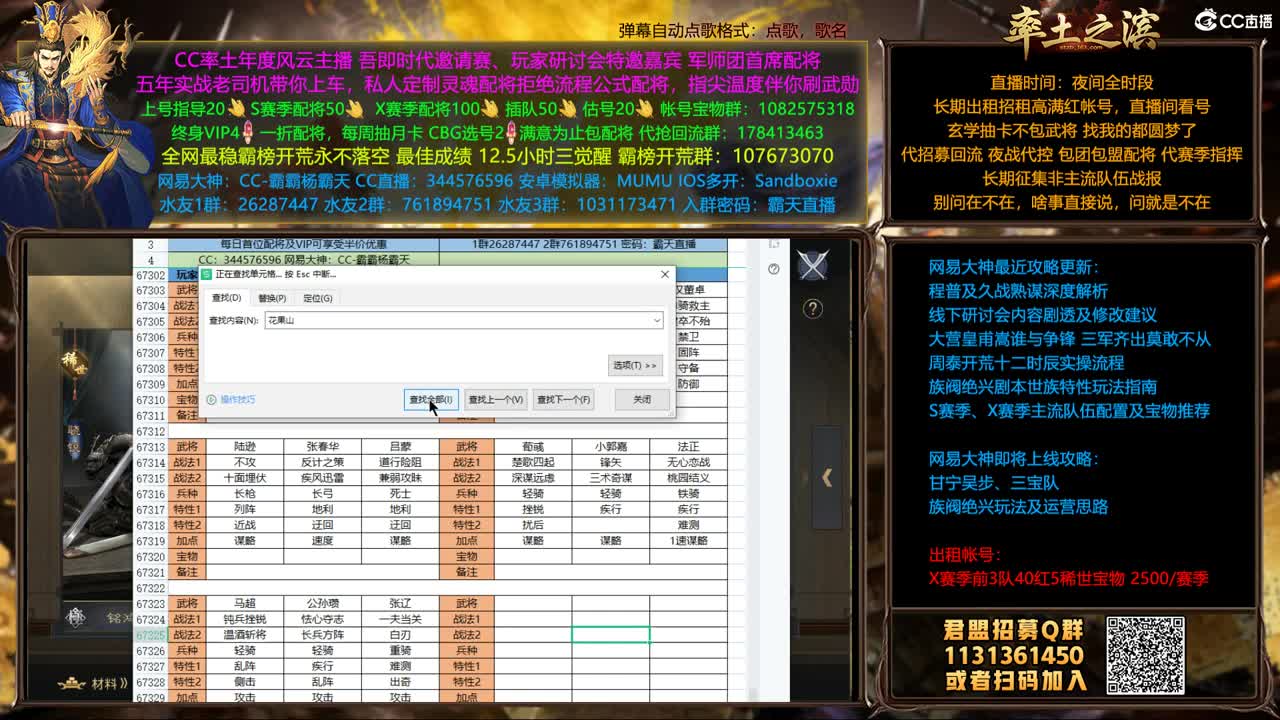Select cell 无心恋战

pos(688,463)
